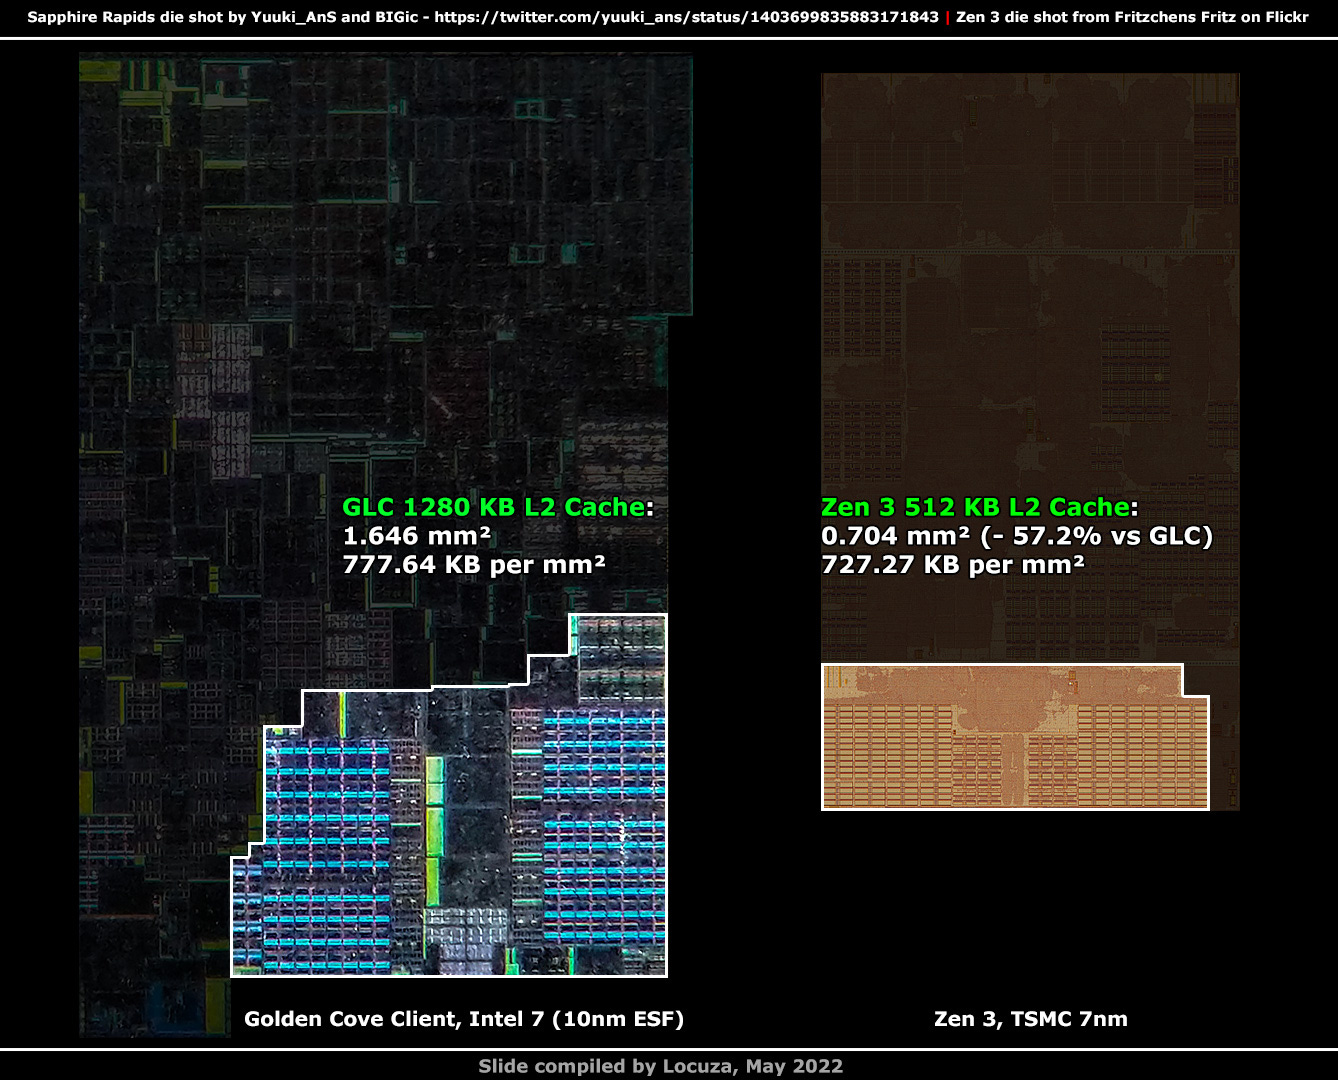Click 'Slide compiled by Locuza, May 2022' footer
This screenshot has height=1080, width=1338.
pyautogui.click(x=660, y=1066)
